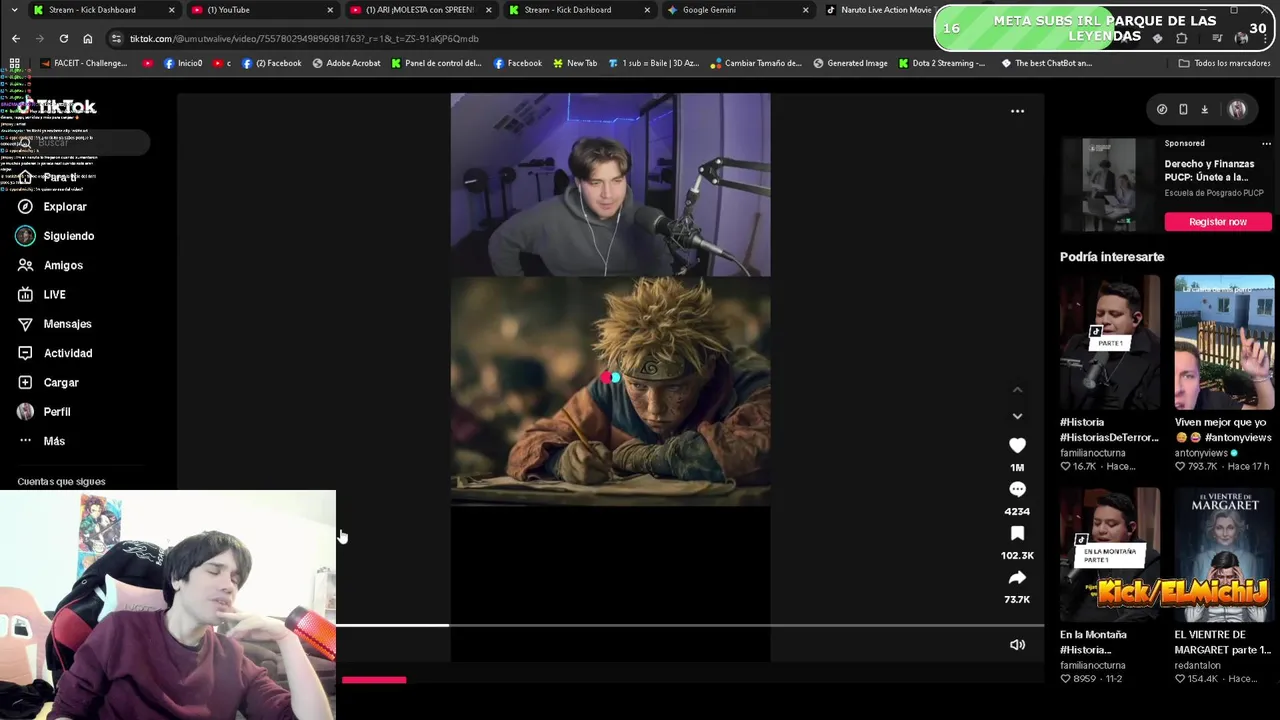Switch to ARI ¡MOLESTA con SPREEN tab

point(420,10)
